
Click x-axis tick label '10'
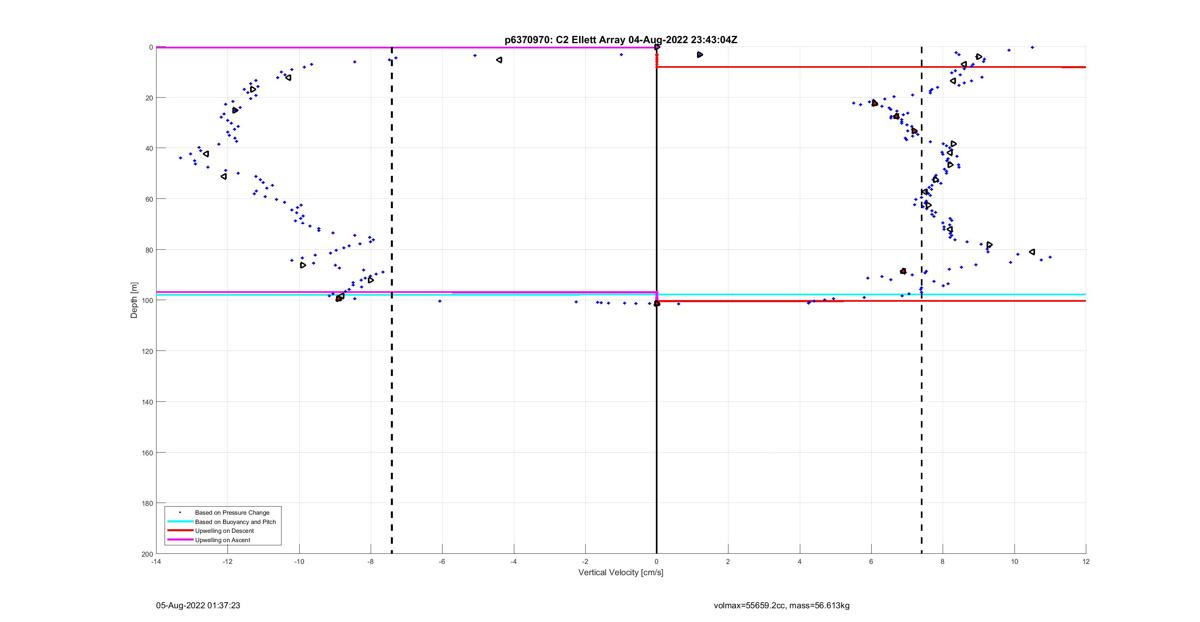pyautogui.click(x=1014, y=562)
